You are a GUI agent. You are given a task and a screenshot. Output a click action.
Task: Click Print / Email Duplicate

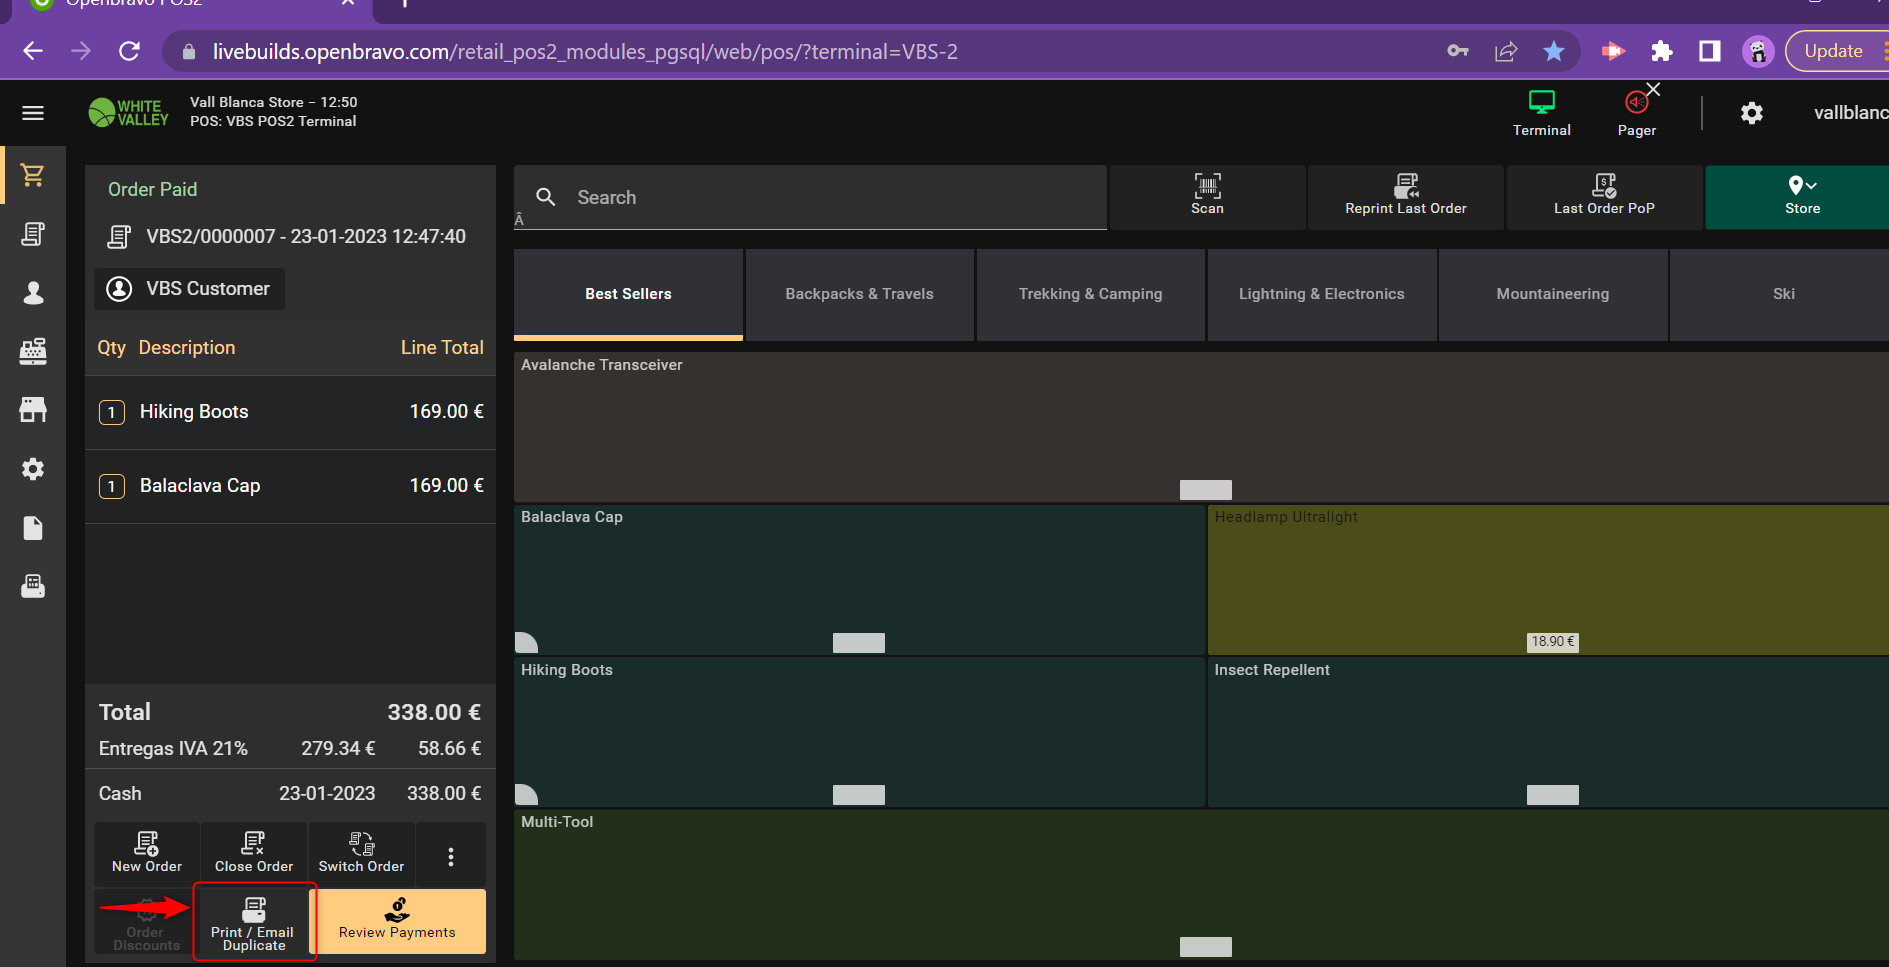[x=254, y=922]
